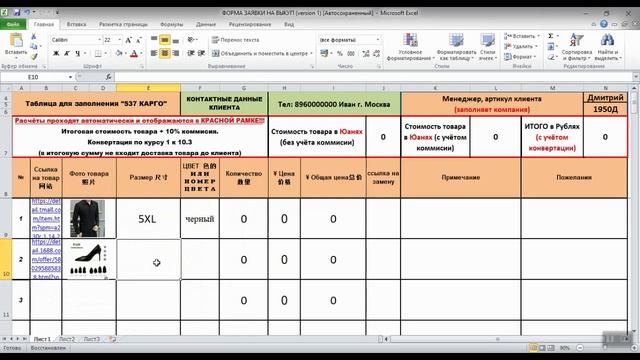Open Сортировка и фильтр menu
This screenshot has height=360, width=640.
pyautogui.click(x=576, y=47)
